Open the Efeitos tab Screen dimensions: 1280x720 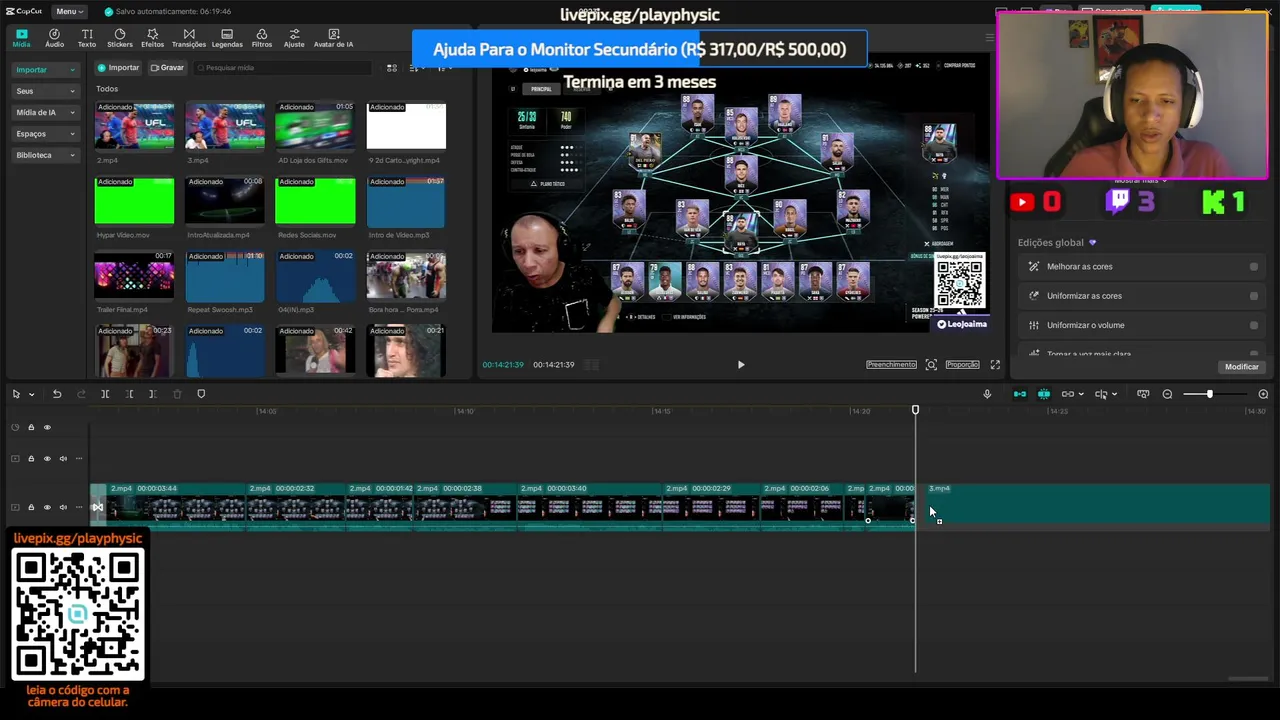tap(152, 38)
